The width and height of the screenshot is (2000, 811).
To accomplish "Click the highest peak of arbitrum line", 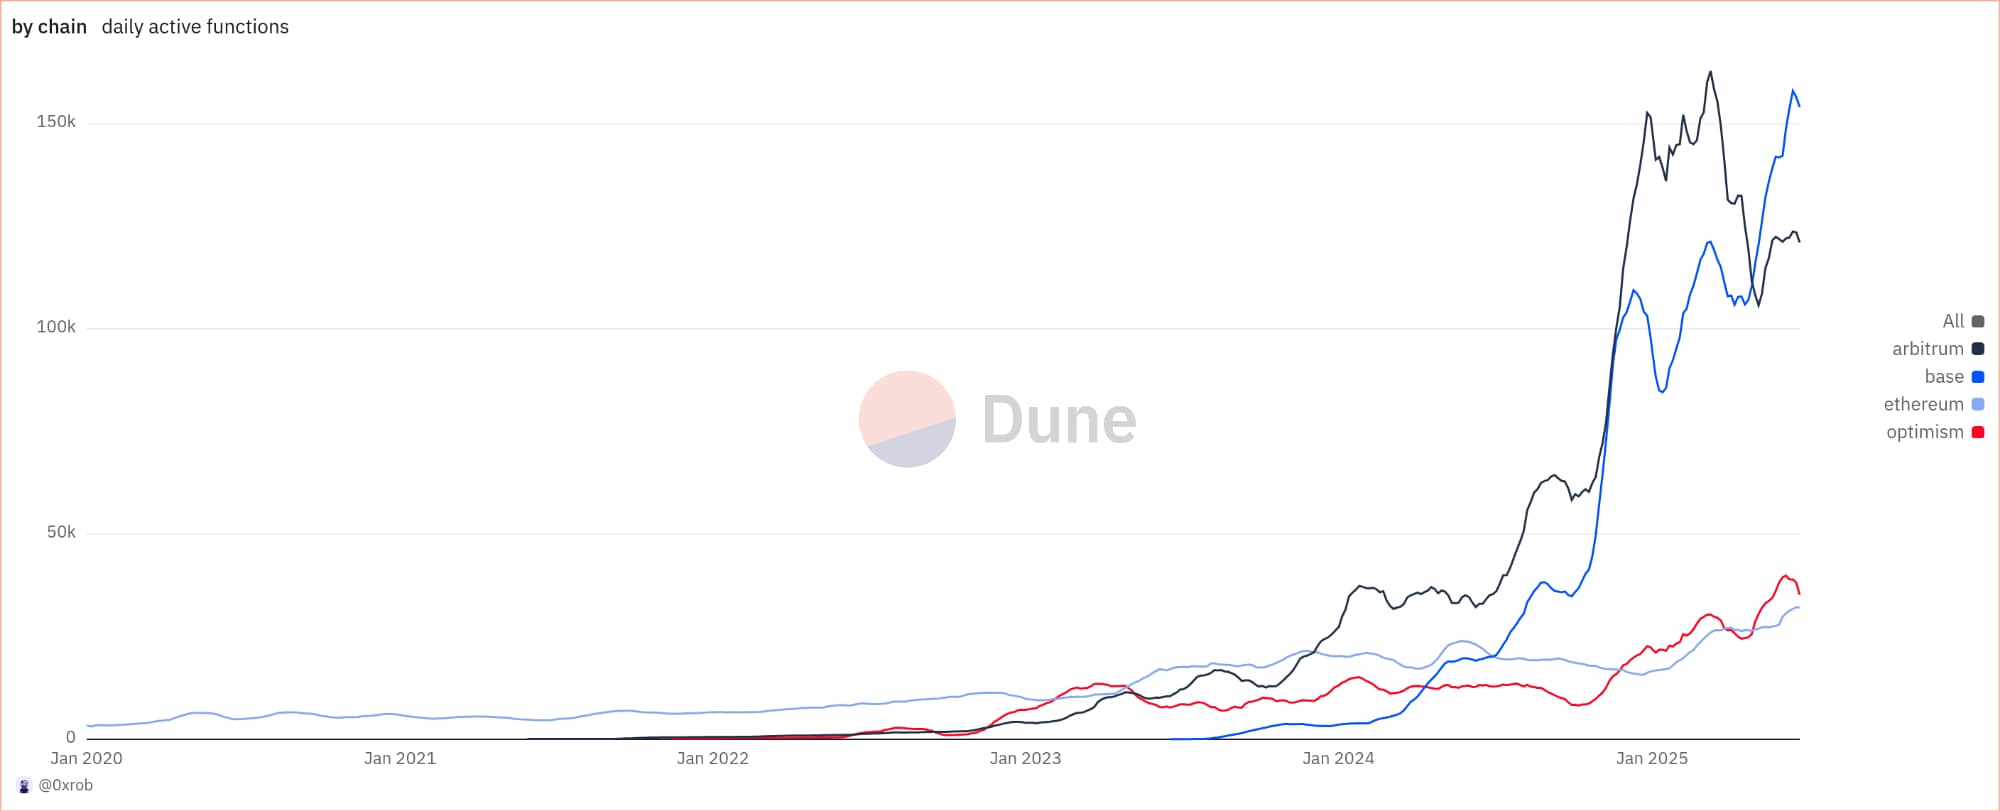I will click(1710, 72).
